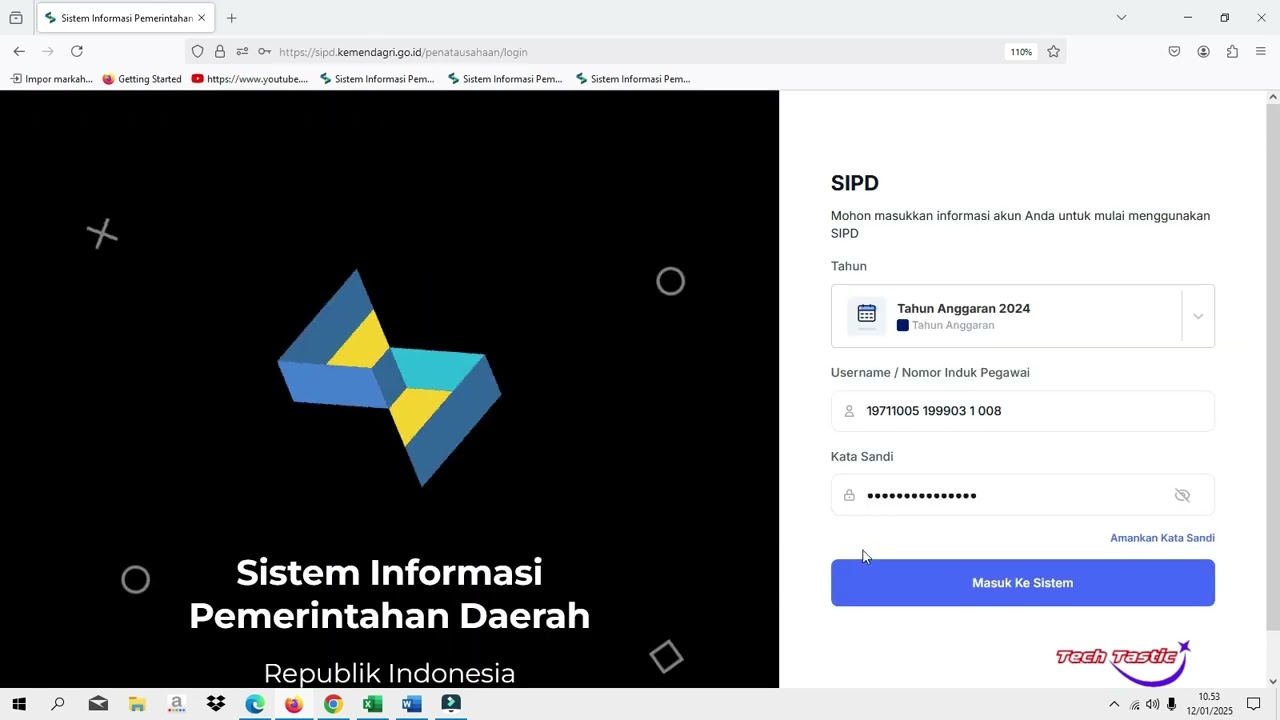Click the 110% zoom level indicator

(x=1020, y=52)
